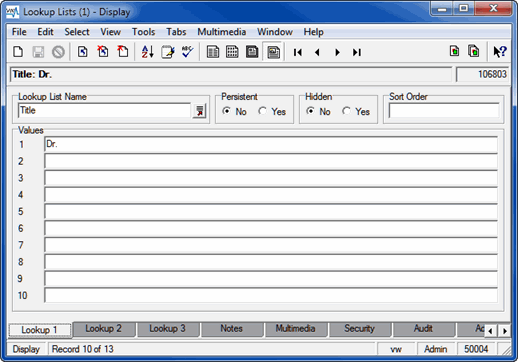
Task: Click the A-Z Sort icon
Action: tap(147, 52)
